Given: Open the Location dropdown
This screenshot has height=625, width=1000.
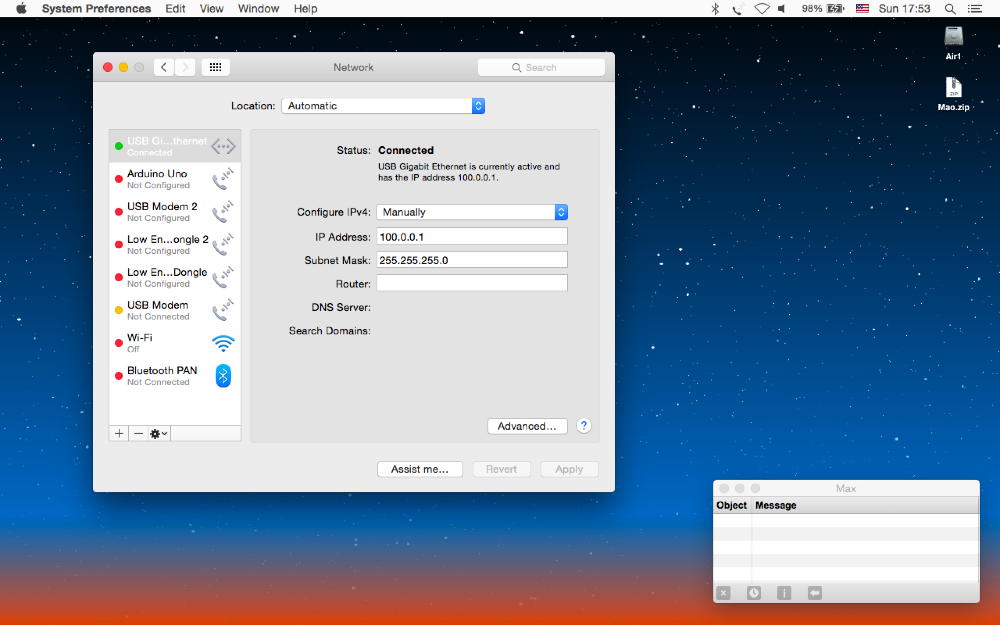Looking at the screenshot, I should [383, 106].
